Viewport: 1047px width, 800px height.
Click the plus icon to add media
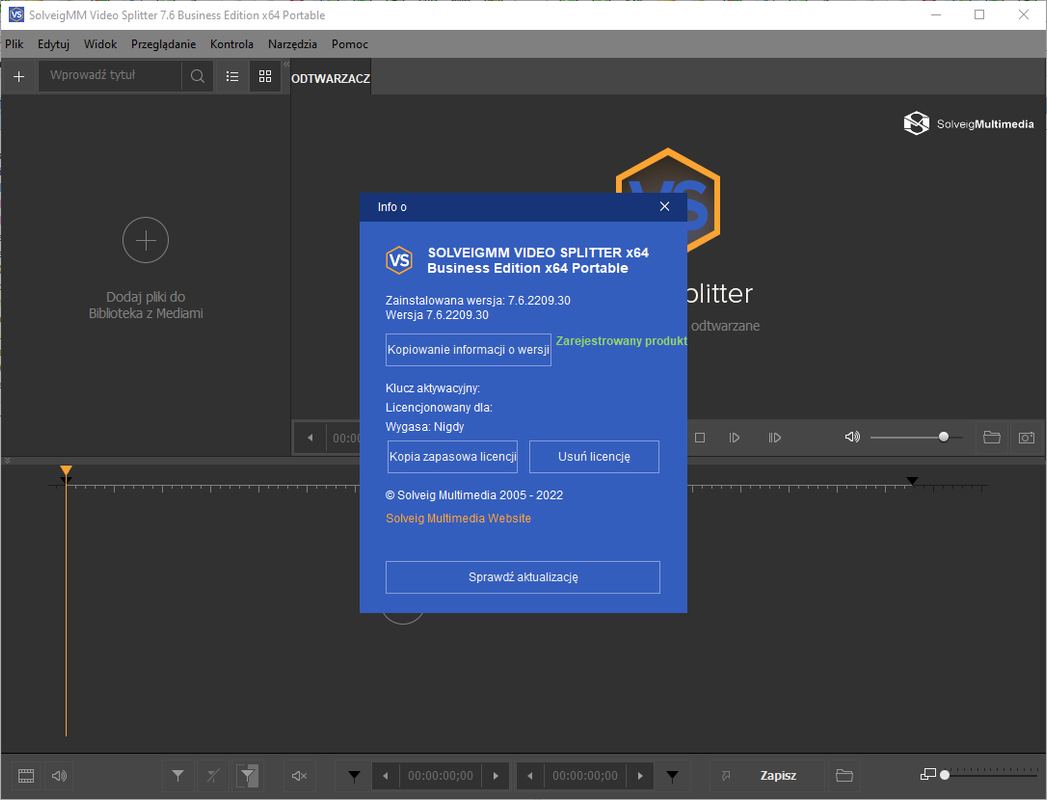[19, 77]
